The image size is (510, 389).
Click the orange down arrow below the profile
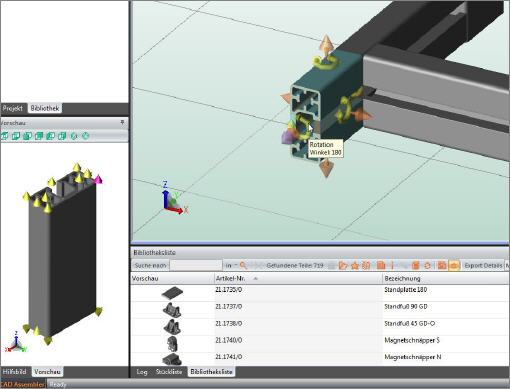327,168
